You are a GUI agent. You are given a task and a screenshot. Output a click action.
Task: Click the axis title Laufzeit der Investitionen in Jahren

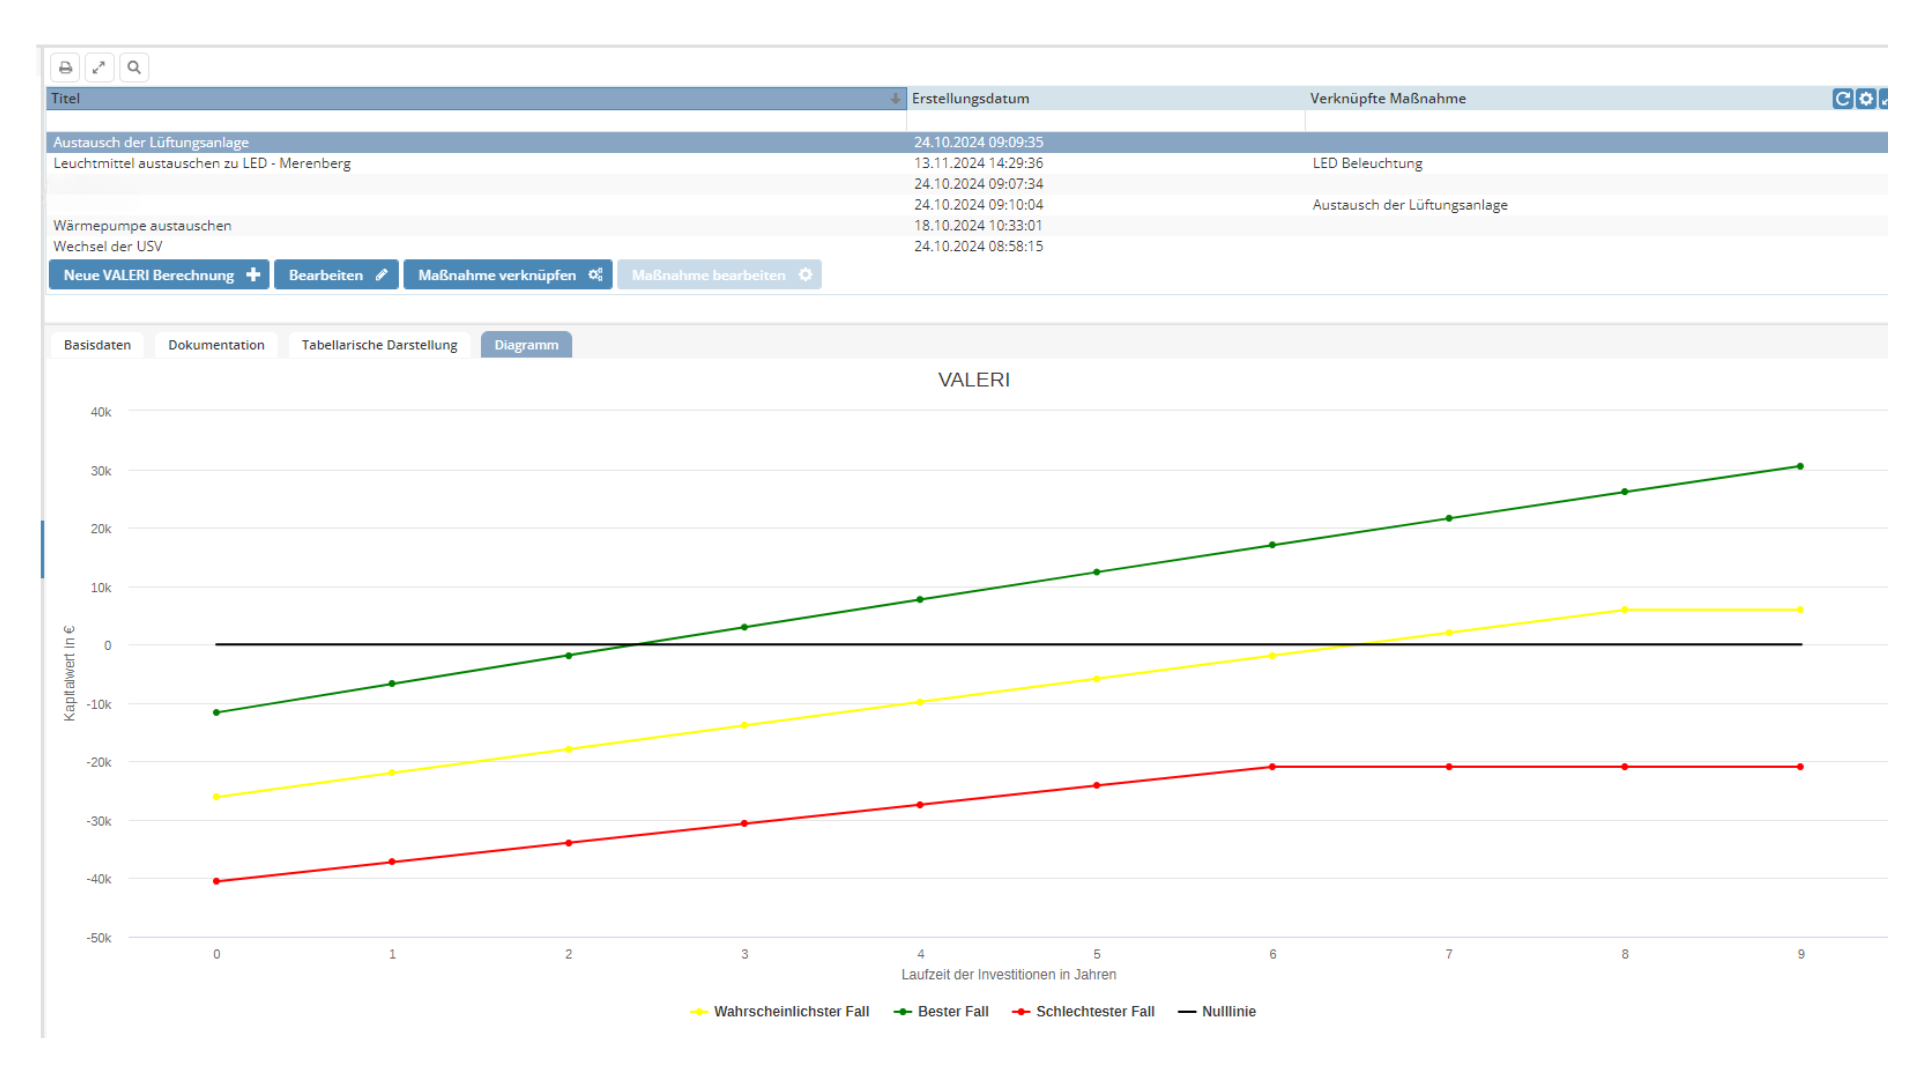pos(1008,975)
